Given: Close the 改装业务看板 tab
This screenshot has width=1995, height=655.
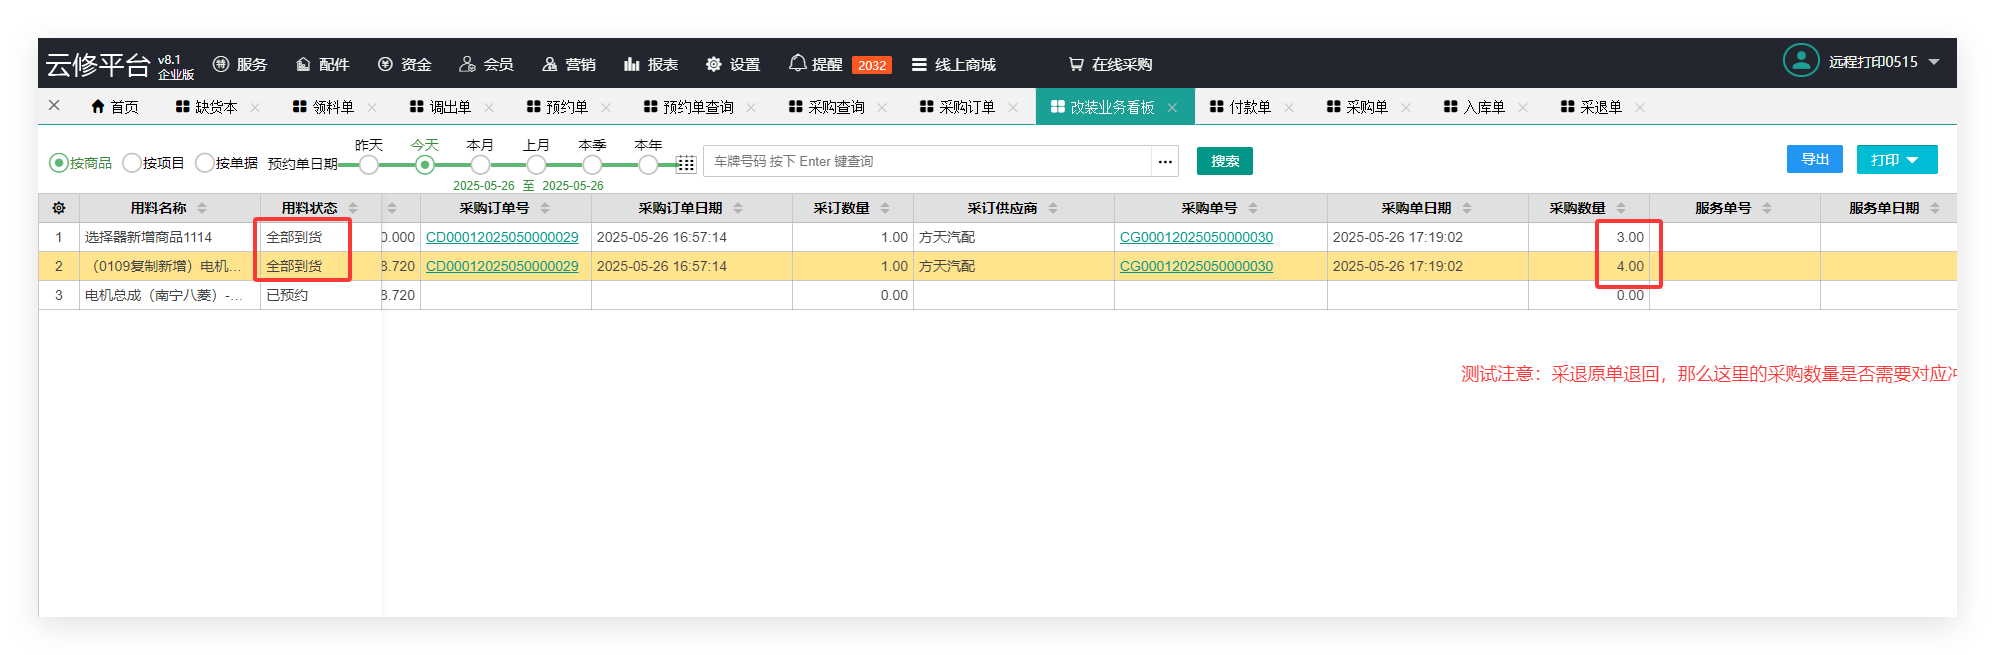Looking at the screenshot, I should click(x=1172, y=108).
